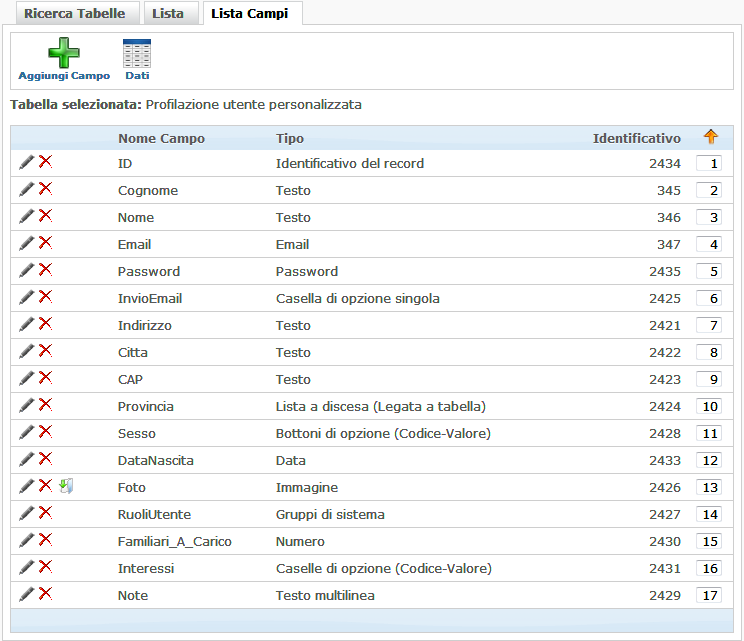Focus the order field showing 10 for Provincia

tap(709, 407)
